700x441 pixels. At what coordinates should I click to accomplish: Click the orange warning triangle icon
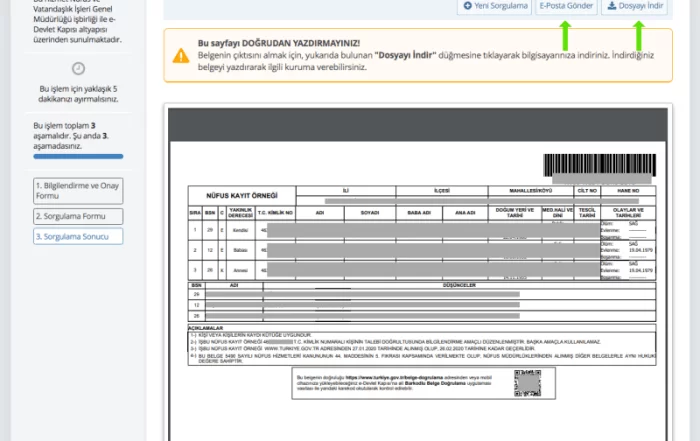click(x=181, y=56)
